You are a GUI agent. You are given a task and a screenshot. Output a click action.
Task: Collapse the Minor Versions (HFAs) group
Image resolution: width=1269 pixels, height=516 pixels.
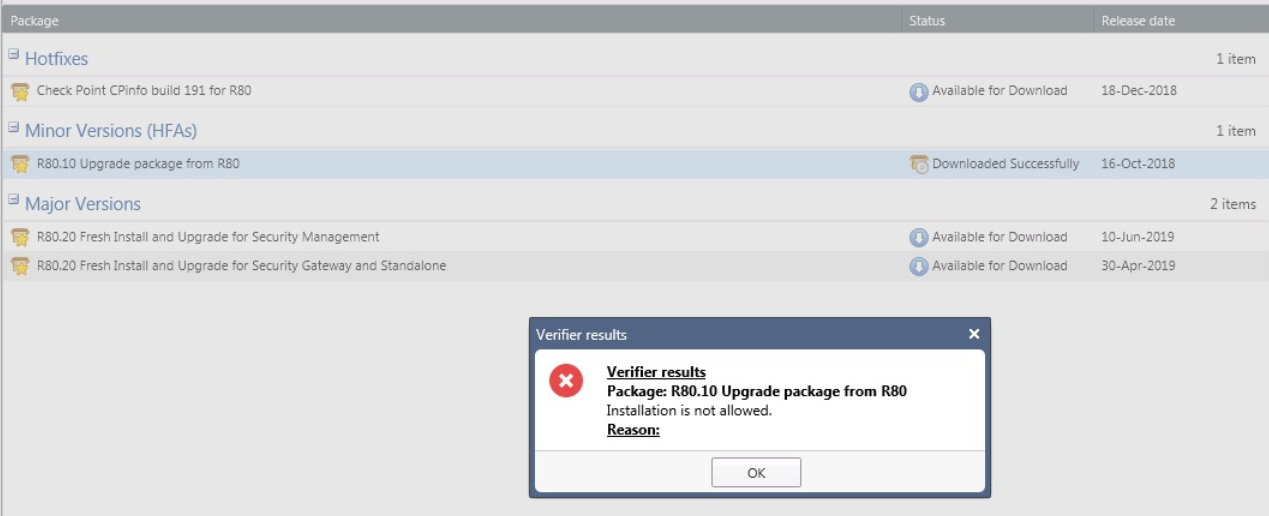(x=14, y=127)
